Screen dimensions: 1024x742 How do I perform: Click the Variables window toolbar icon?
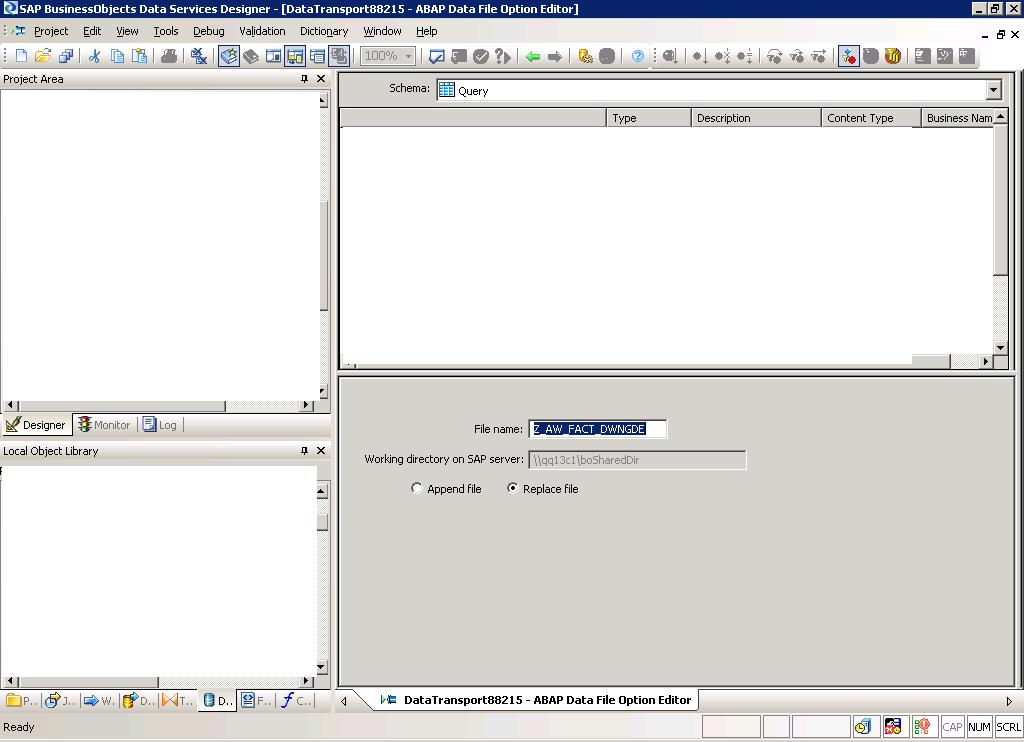coord(273,56)
